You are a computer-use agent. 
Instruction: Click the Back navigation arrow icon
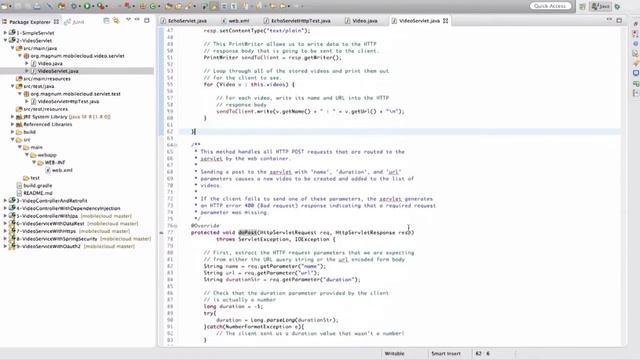coord(282,6)
